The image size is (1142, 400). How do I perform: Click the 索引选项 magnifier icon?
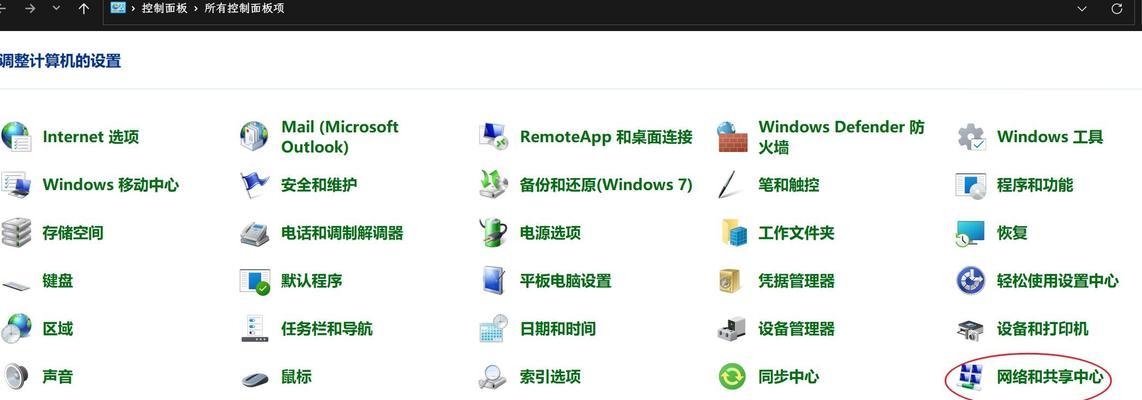tap(492, 377)
